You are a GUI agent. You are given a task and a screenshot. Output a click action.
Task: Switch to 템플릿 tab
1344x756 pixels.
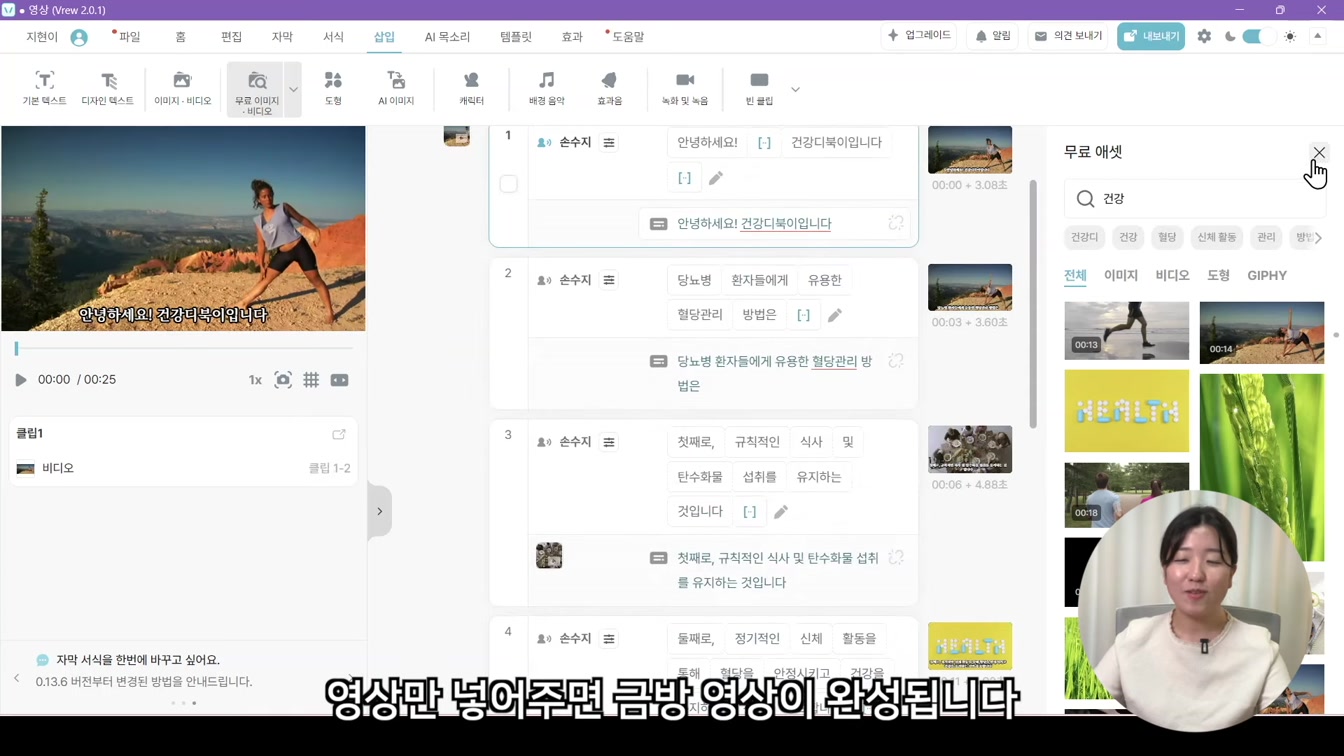(516, 37)
